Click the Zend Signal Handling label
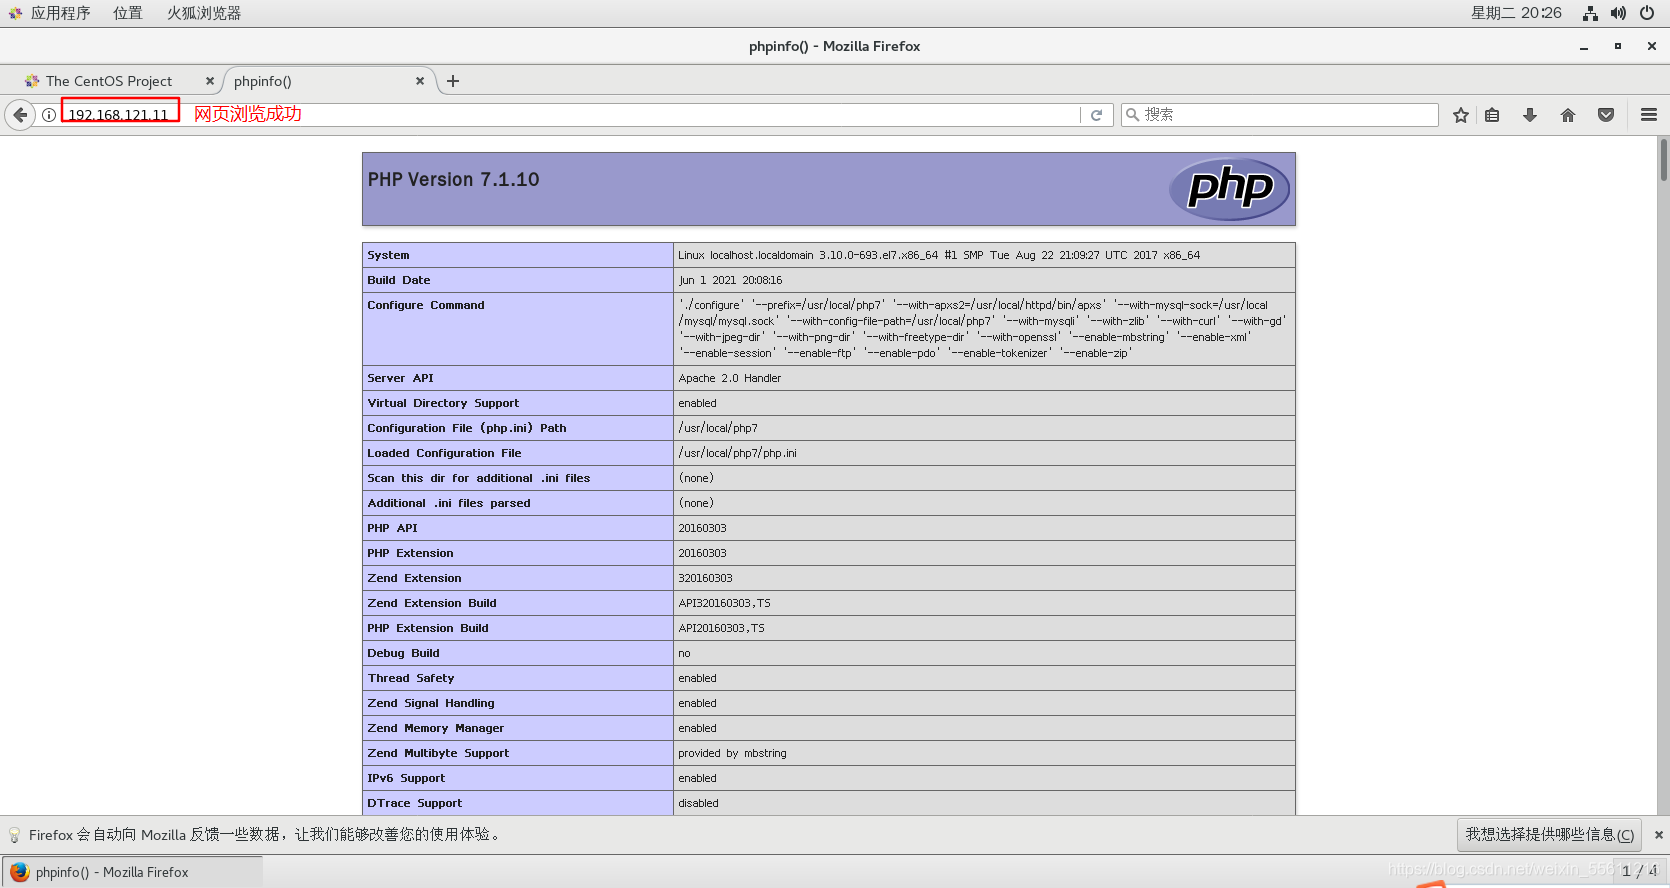The image size is (1670, 888). (431, 703)
